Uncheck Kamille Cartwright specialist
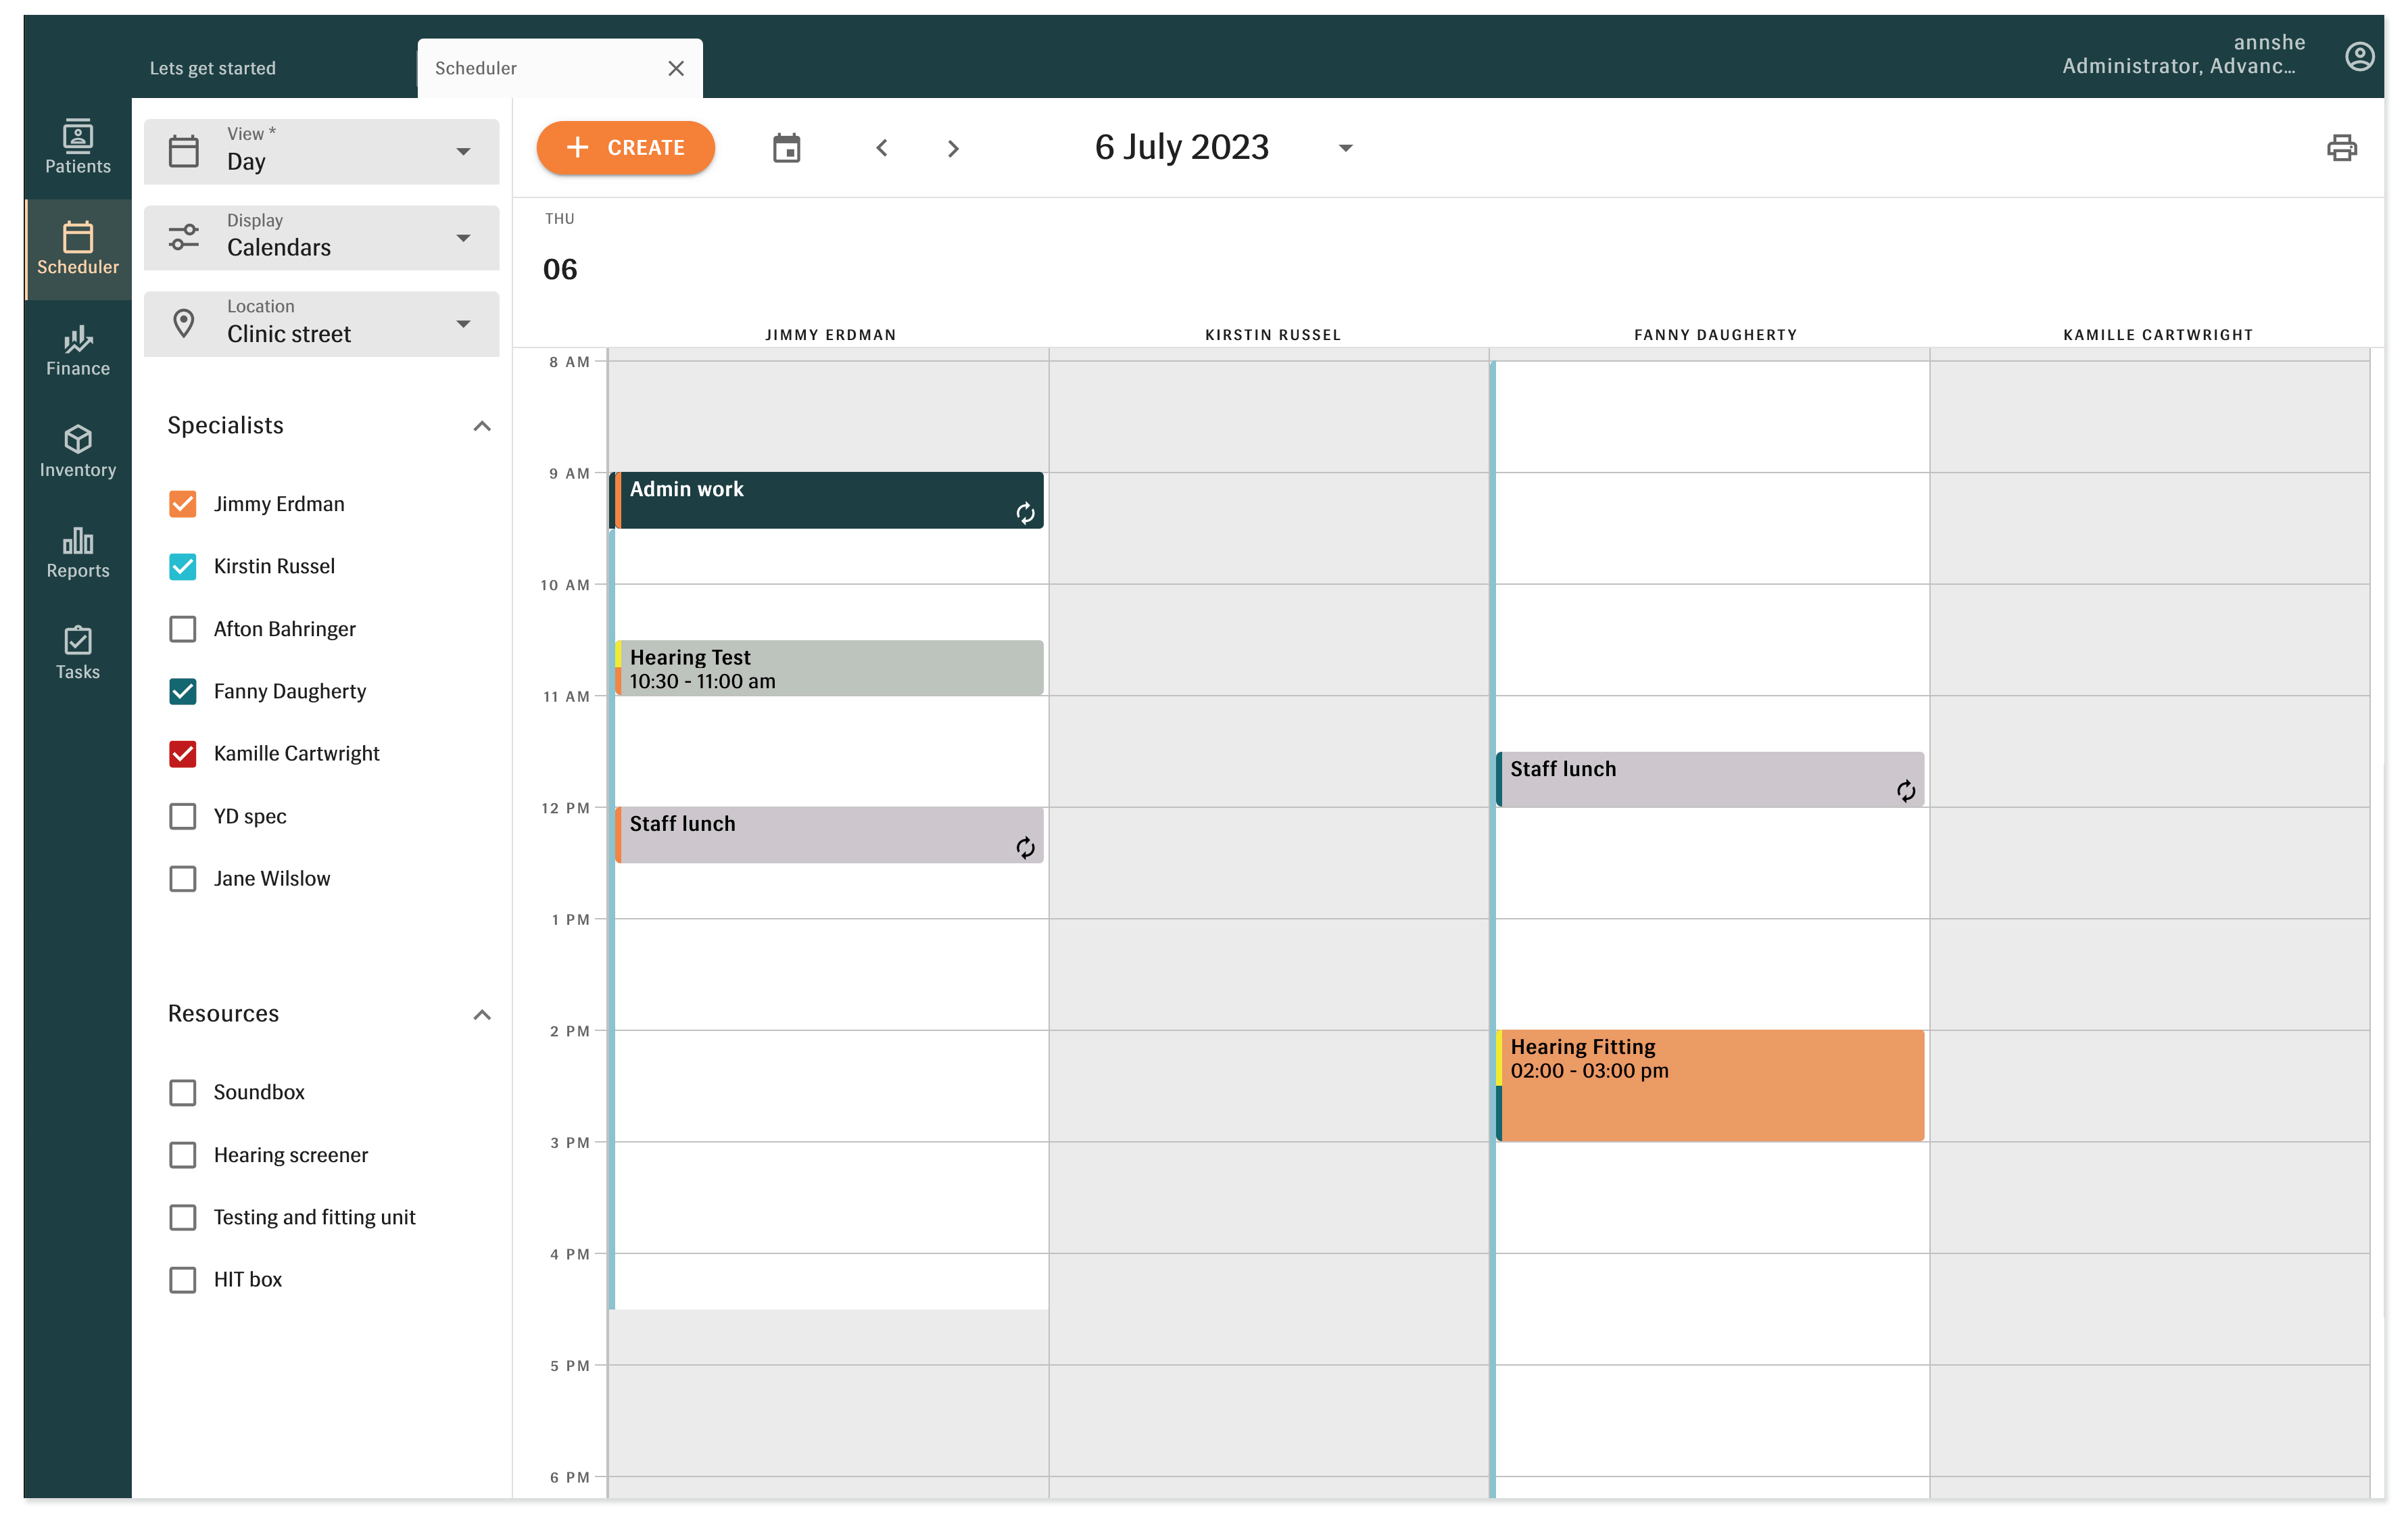 click(x=183, y=753)
